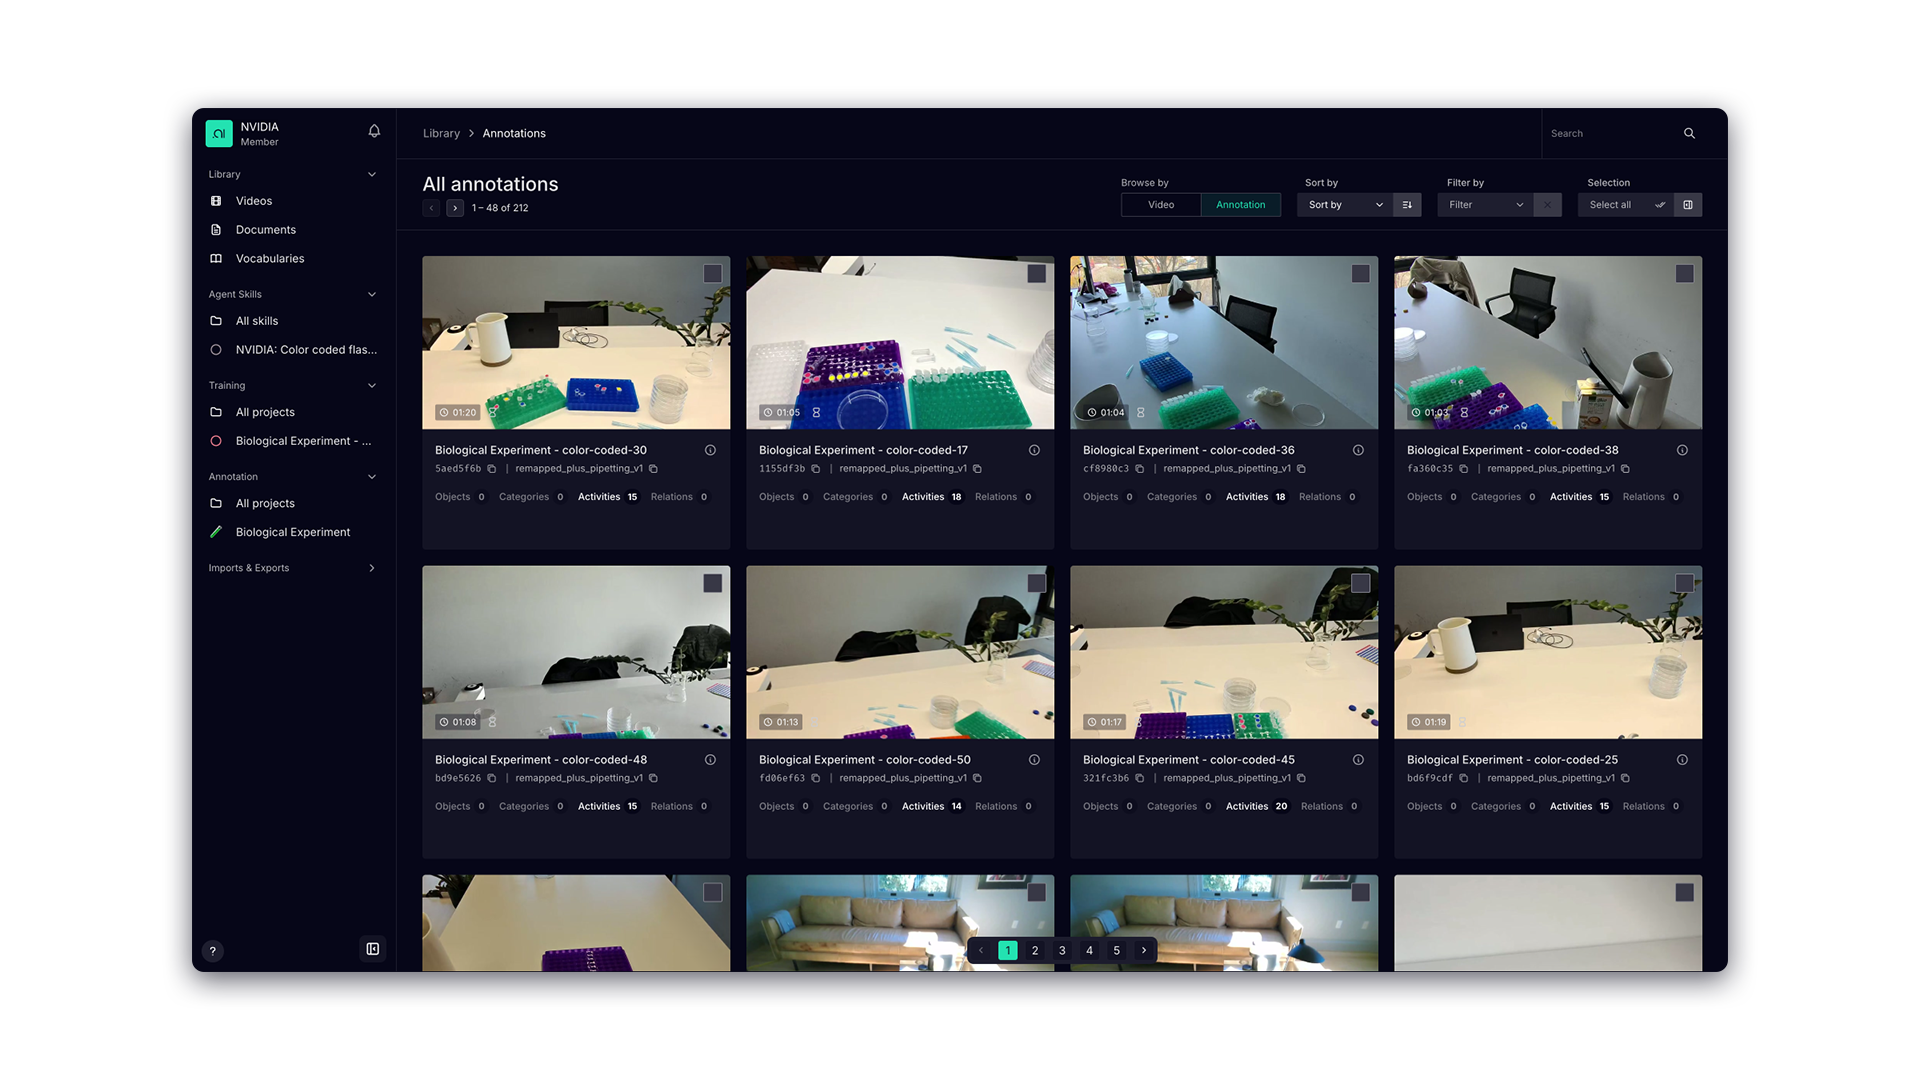This screenshot has width=1920, height=1080.
Task: Select the color-coded-50 card checkbox
Action: pos(1036,583)
